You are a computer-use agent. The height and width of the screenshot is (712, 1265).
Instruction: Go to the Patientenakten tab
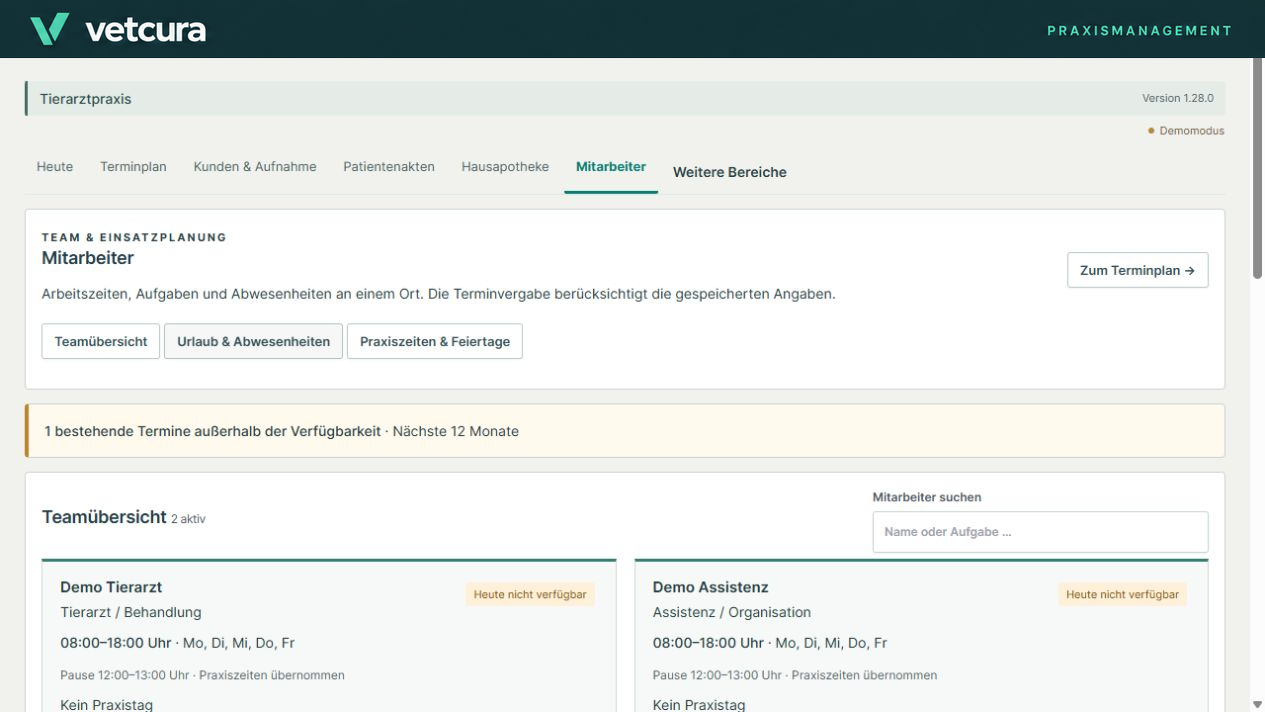point(389,167)
